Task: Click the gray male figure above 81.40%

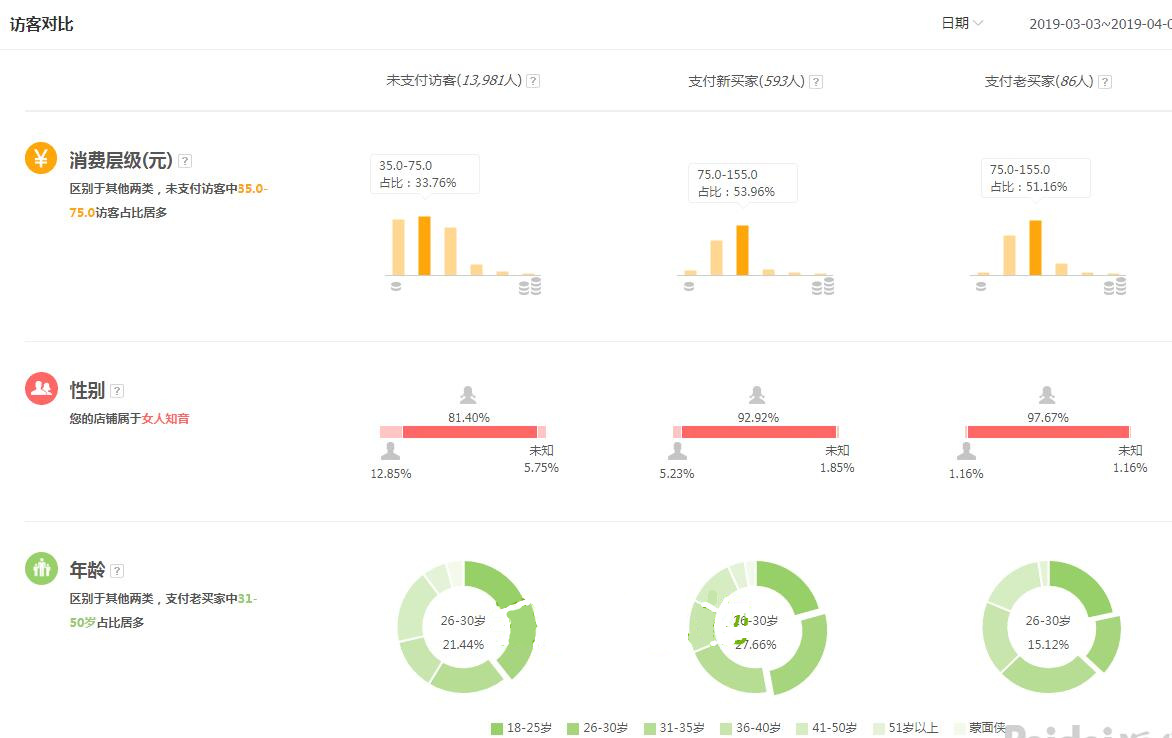Action: (468, 393)
